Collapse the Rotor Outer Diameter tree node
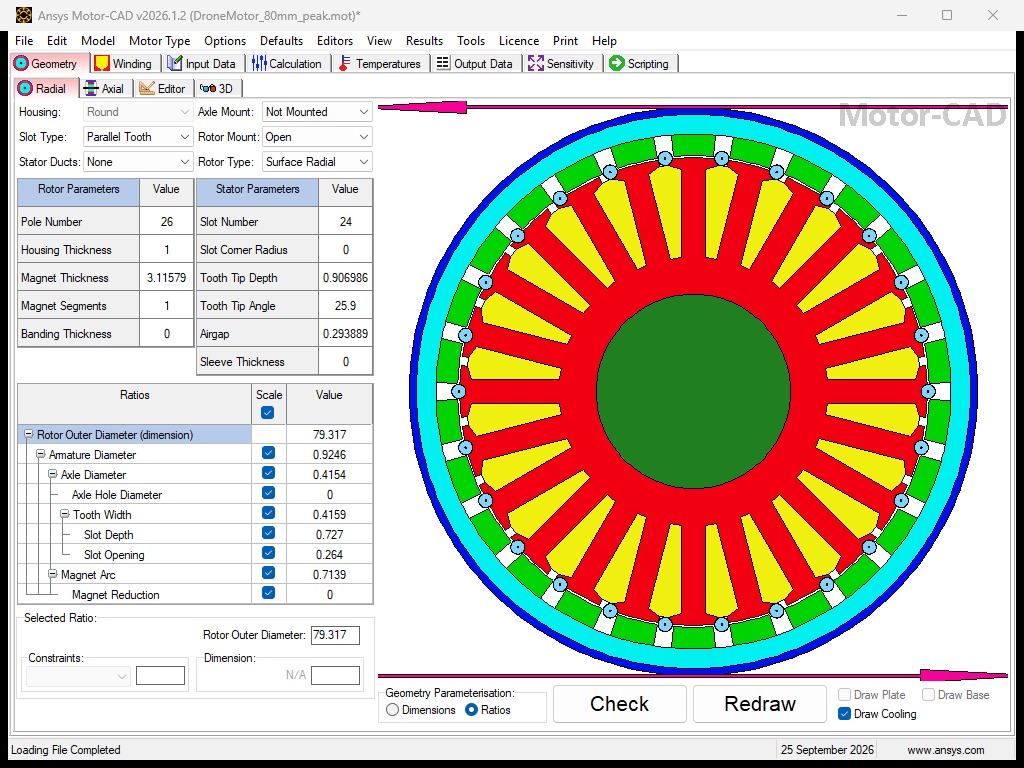Viewport: 1024px width, 768px height. (x=29, y=434)
